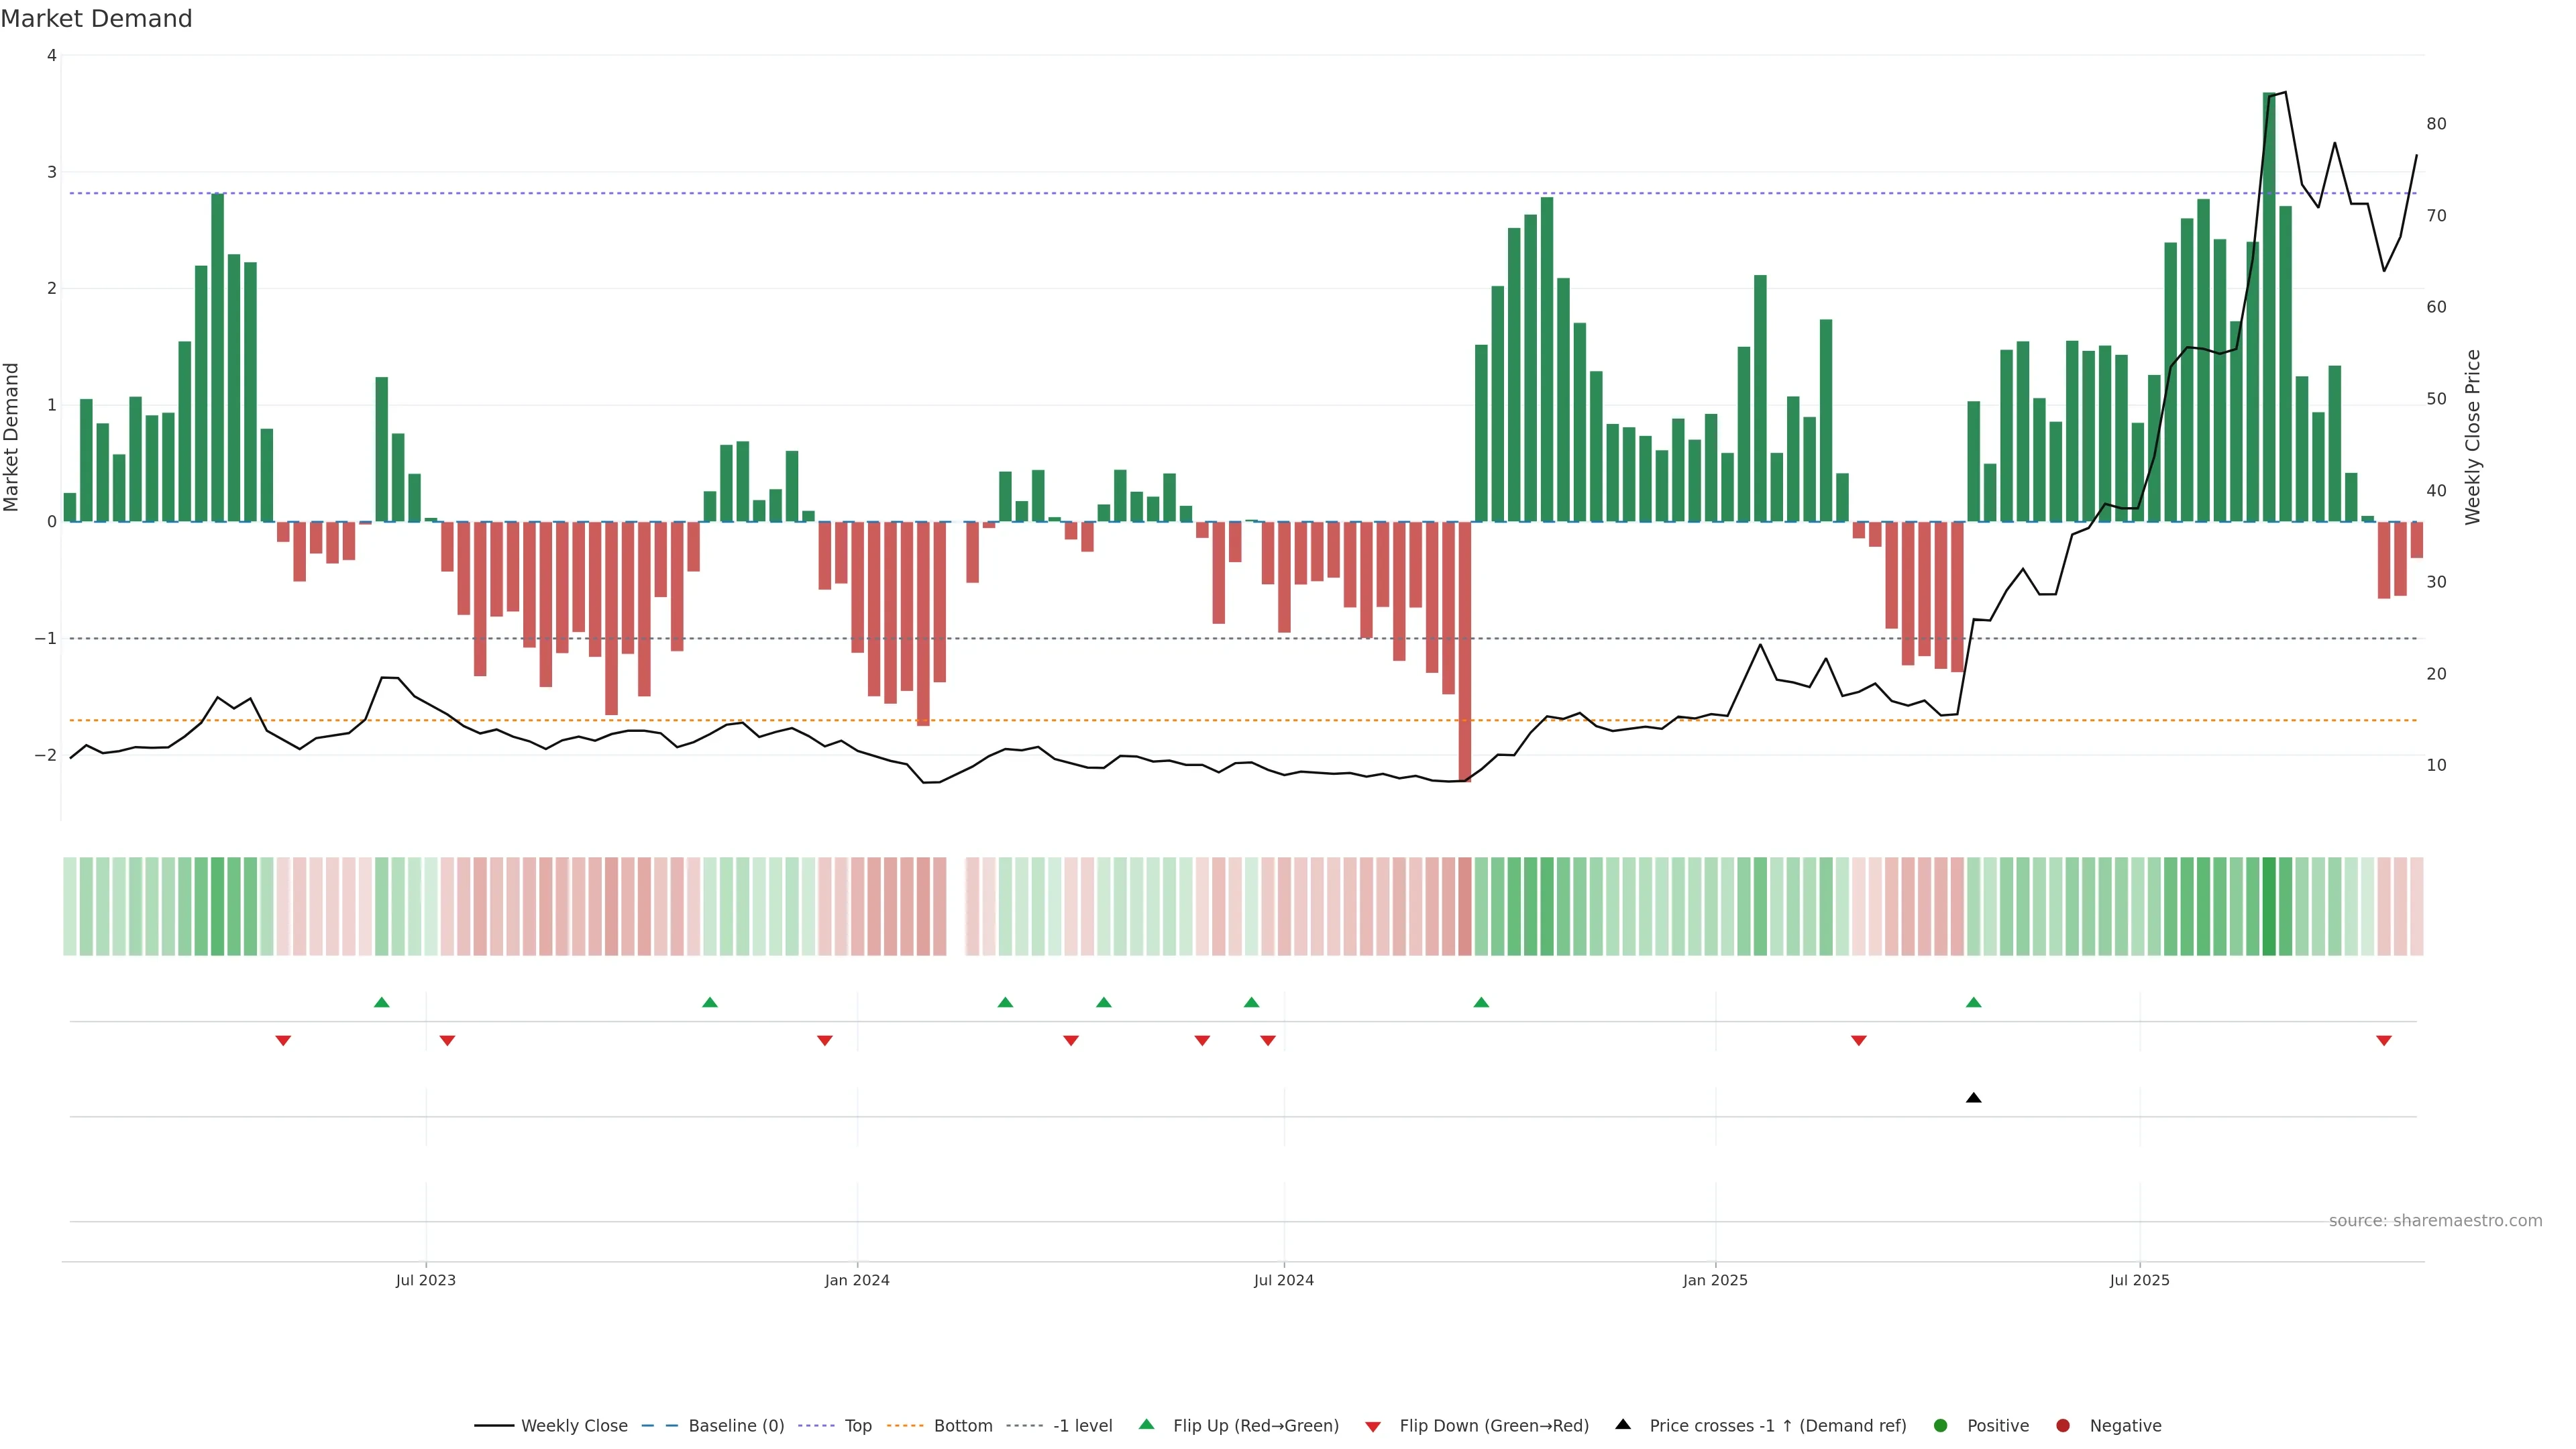Click the red Flip Down legend triangle

1373,1426
